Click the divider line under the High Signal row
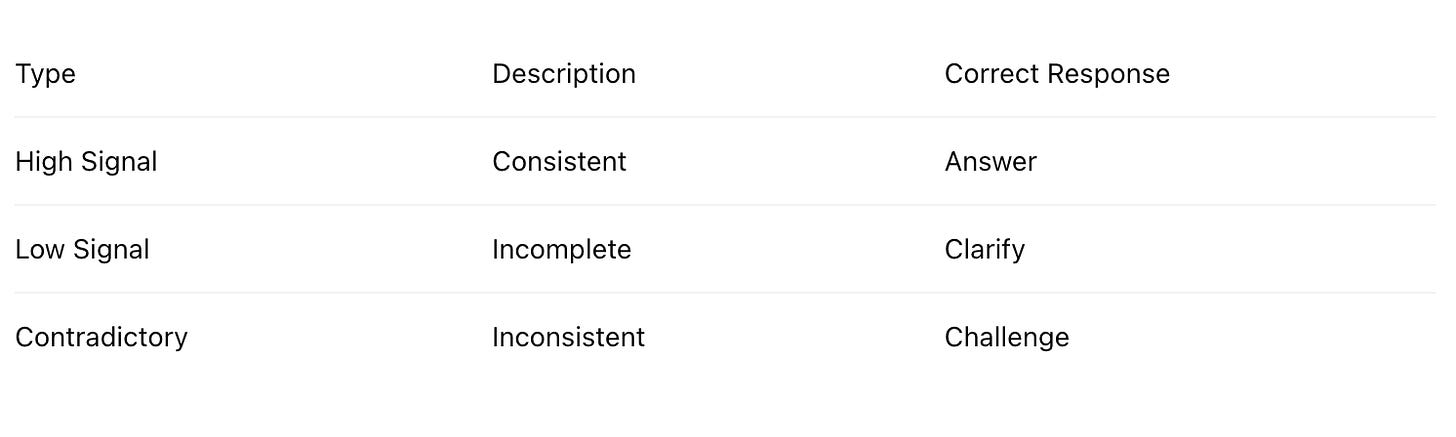 click(725, 205)
